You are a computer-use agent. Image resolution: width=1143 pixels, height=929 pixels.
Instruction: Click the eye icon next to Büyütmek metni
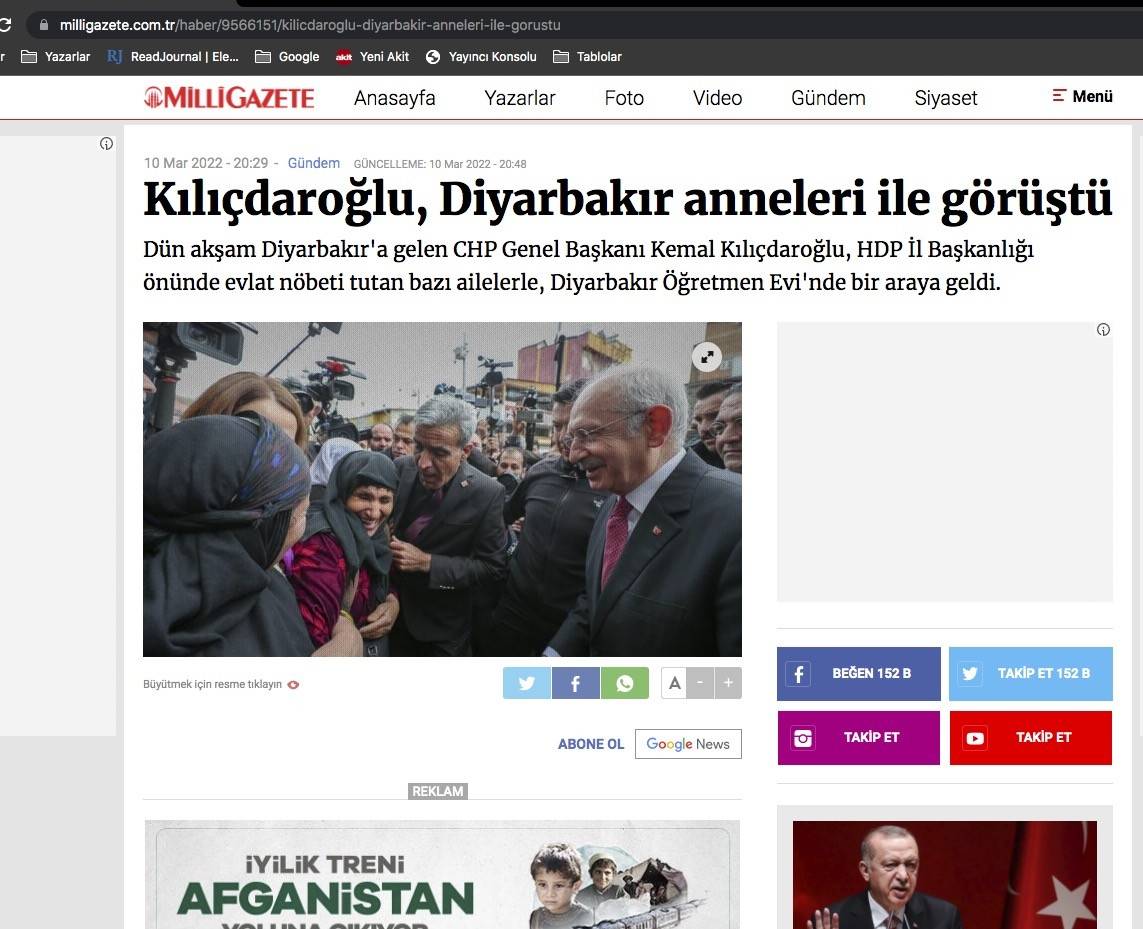coord(292,685)
